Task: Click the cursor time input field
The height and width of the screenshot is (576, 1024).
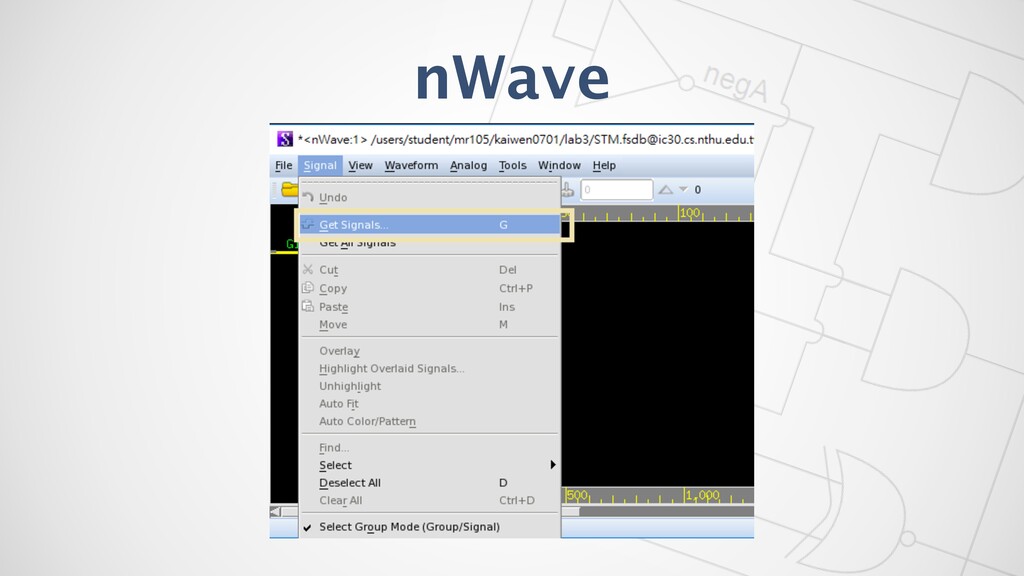Action: point(616,189)
